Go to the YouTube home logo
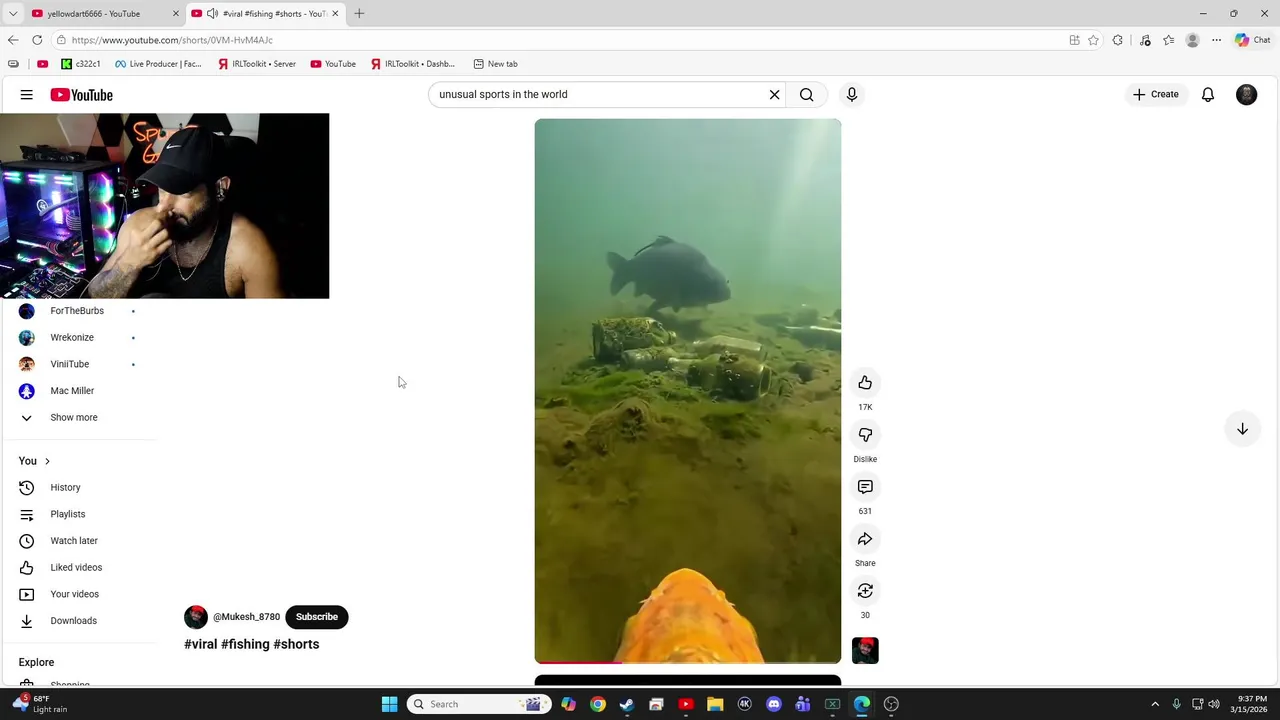1280x720 pixels. [82, 95]
